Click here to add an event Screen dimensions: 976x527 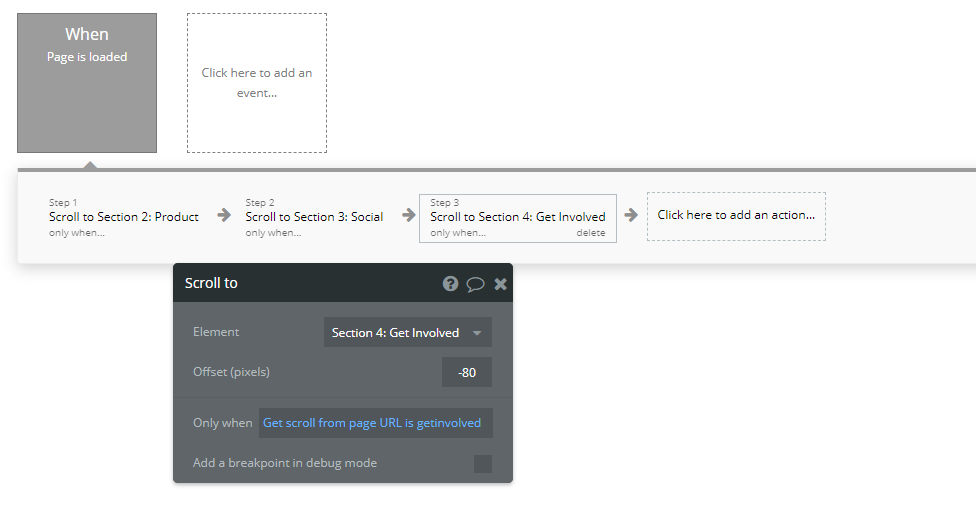pyautogui.click(x=257, y=83)
